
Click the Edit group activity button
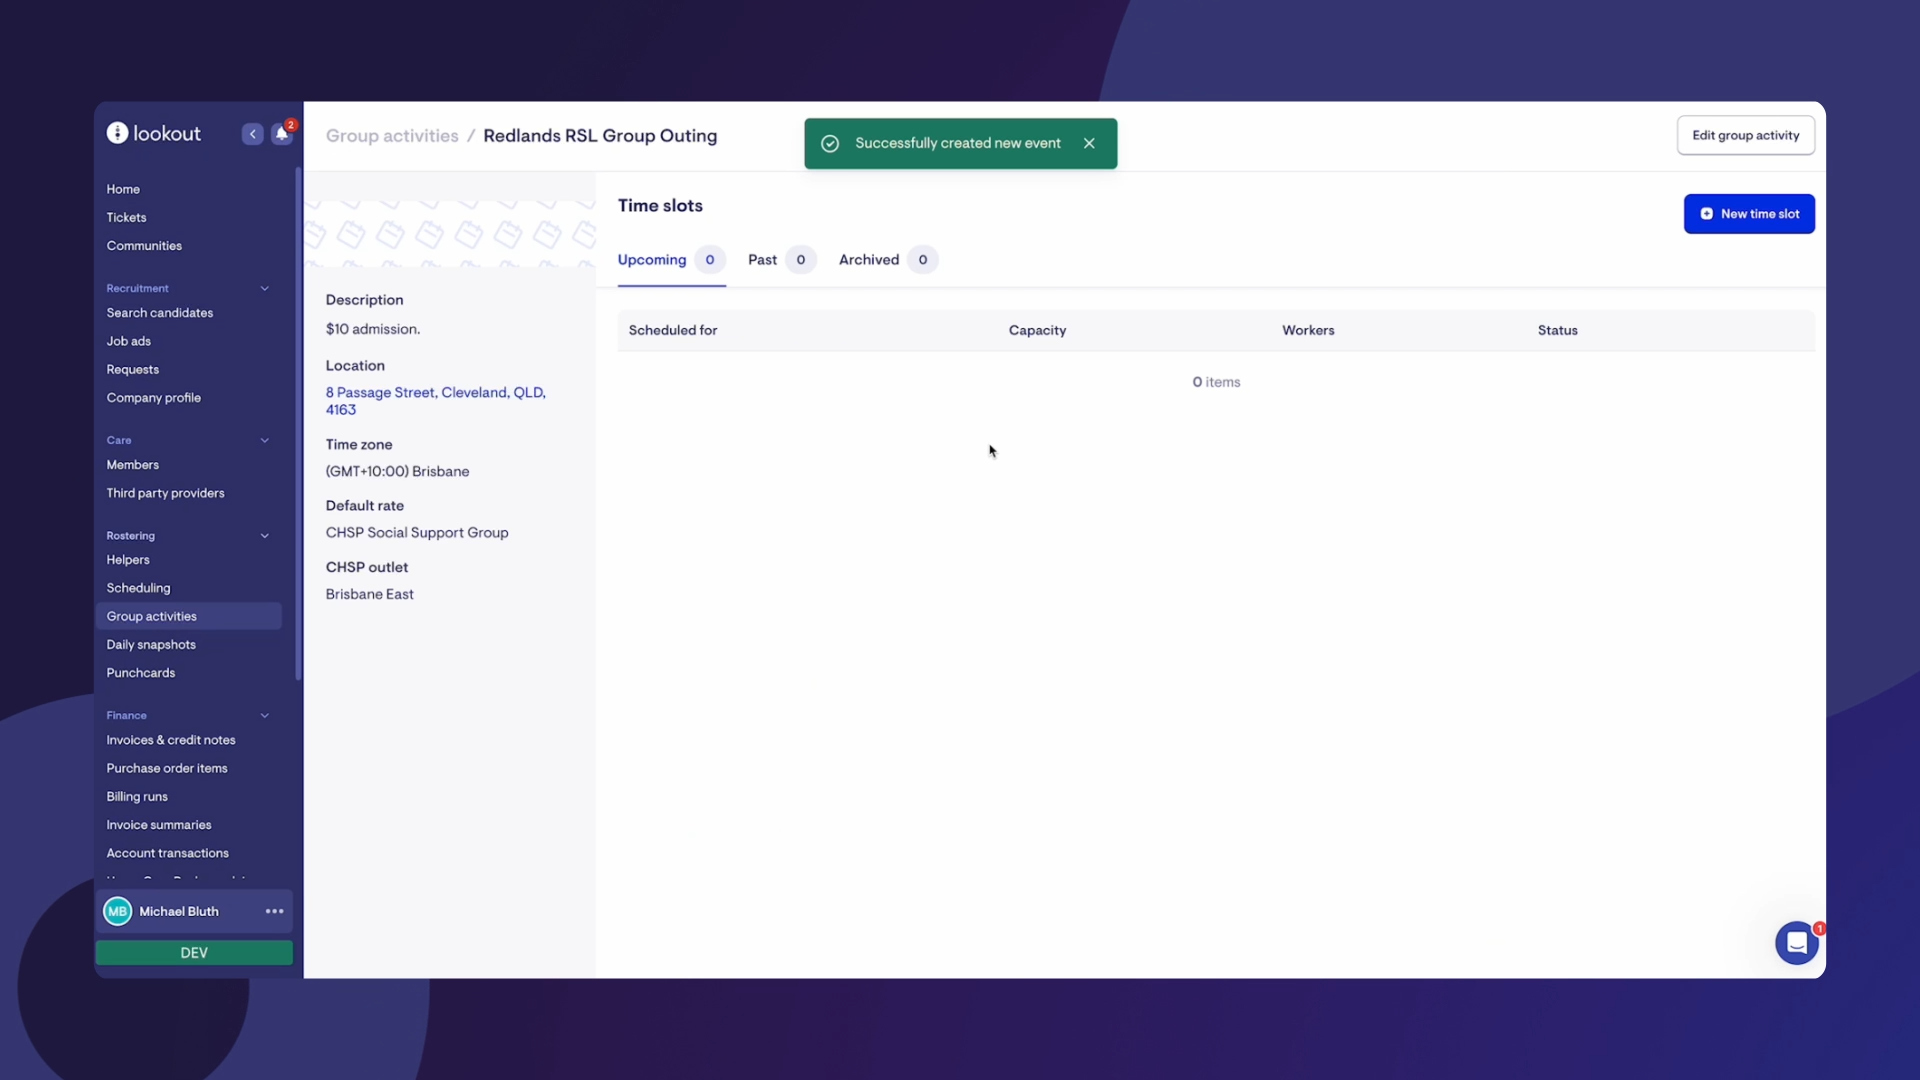tap(1745, 136)
